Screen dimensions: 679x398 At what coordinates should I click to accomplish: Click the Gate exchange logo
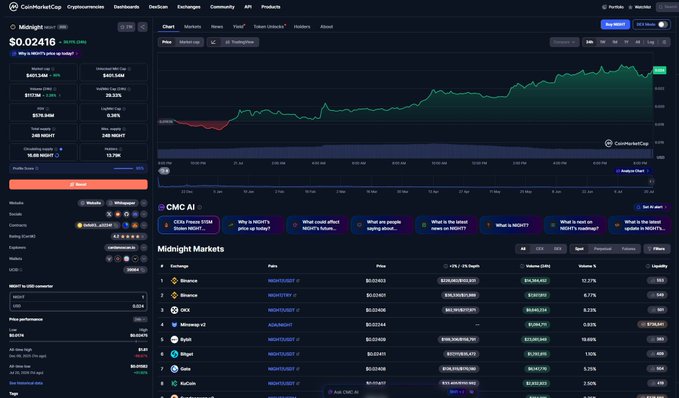click(x=174, y=369)
